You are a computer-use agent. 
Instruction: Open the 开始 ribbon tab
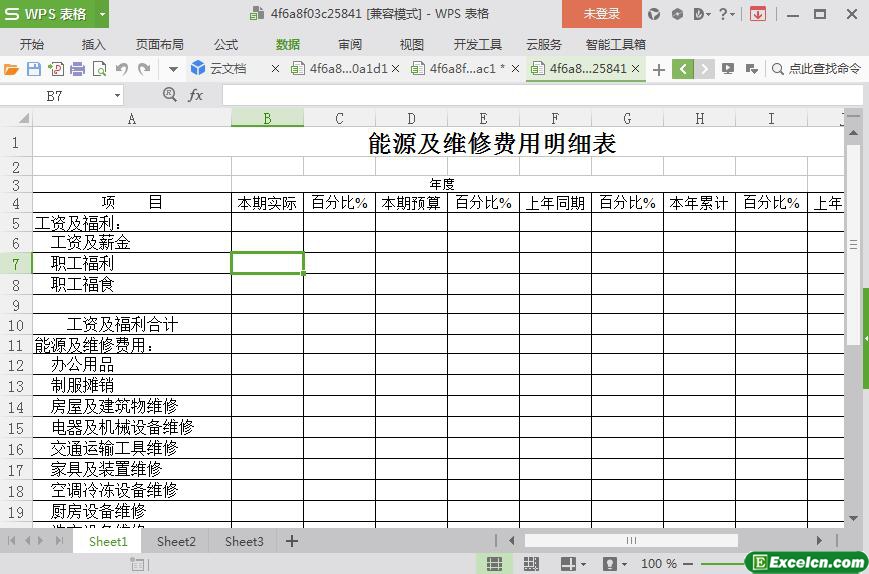pyautogui.click(x=32, y=44)
